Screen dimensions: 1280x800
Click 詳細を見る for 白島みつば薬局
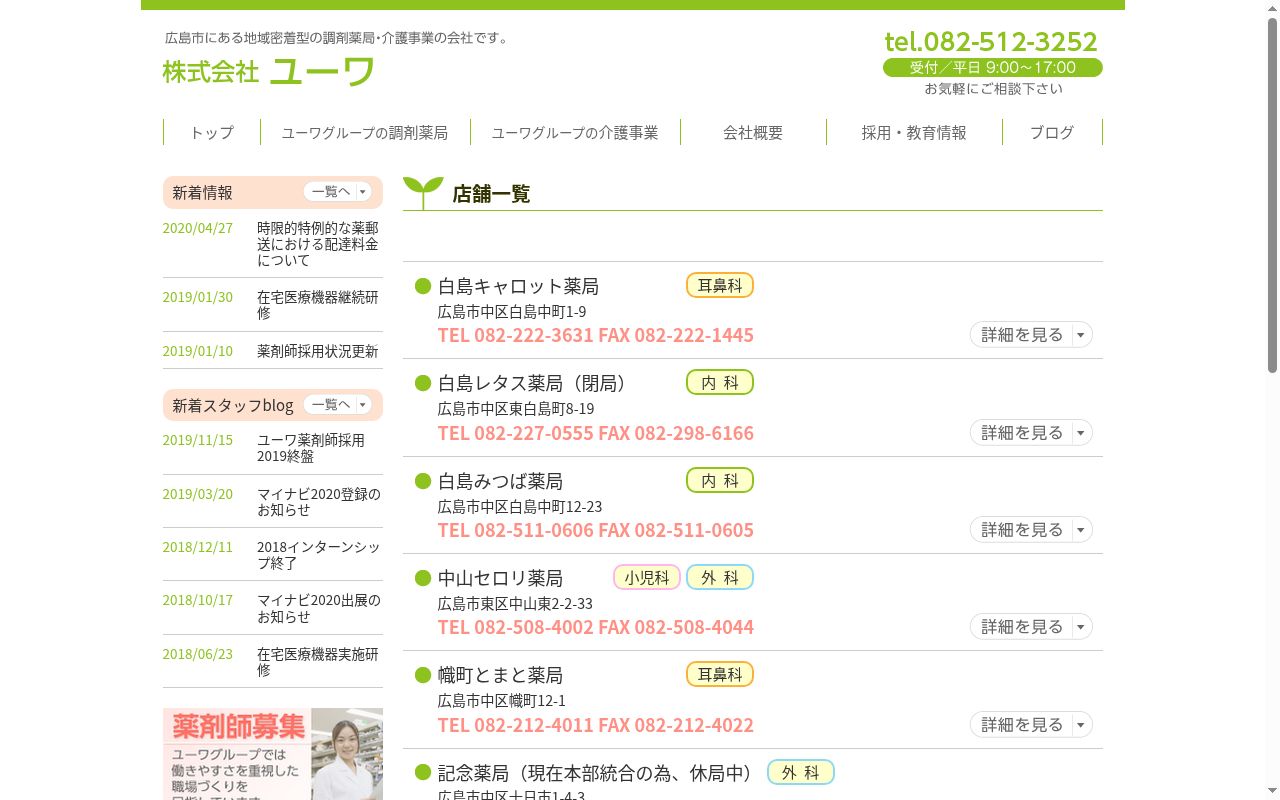coord(1031,530)
